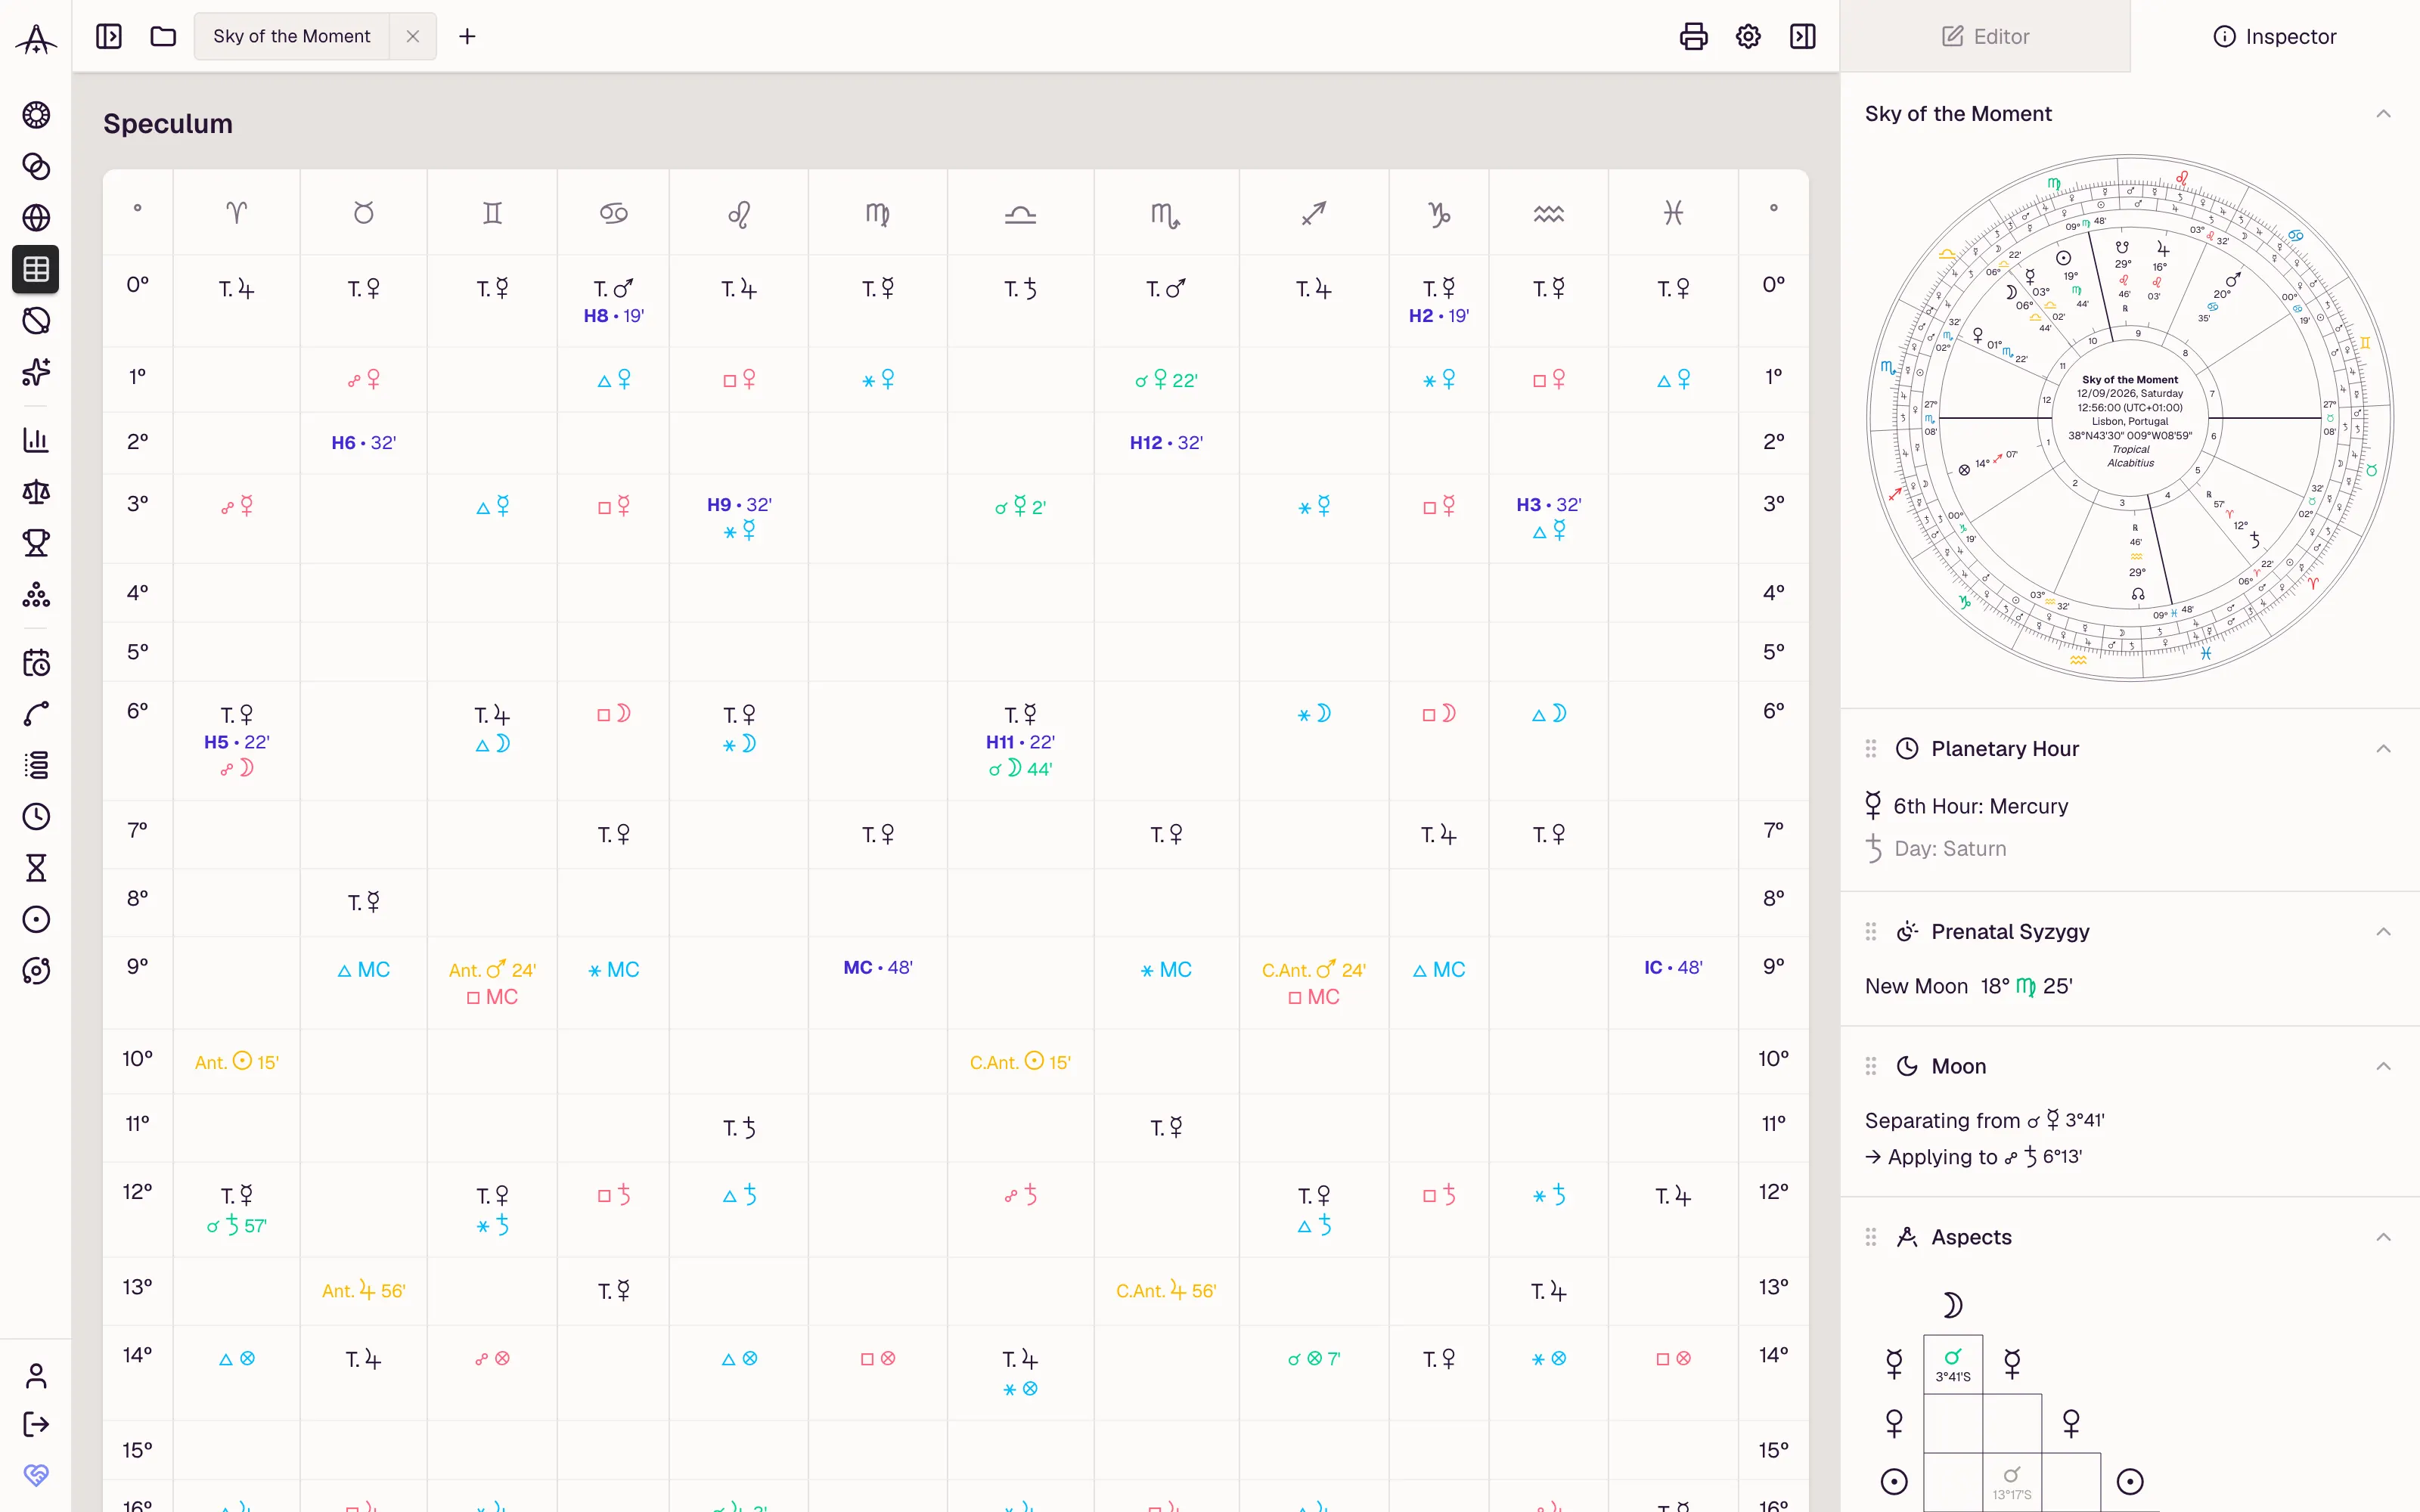Collapse the Moon section

coord(2383,1066)
